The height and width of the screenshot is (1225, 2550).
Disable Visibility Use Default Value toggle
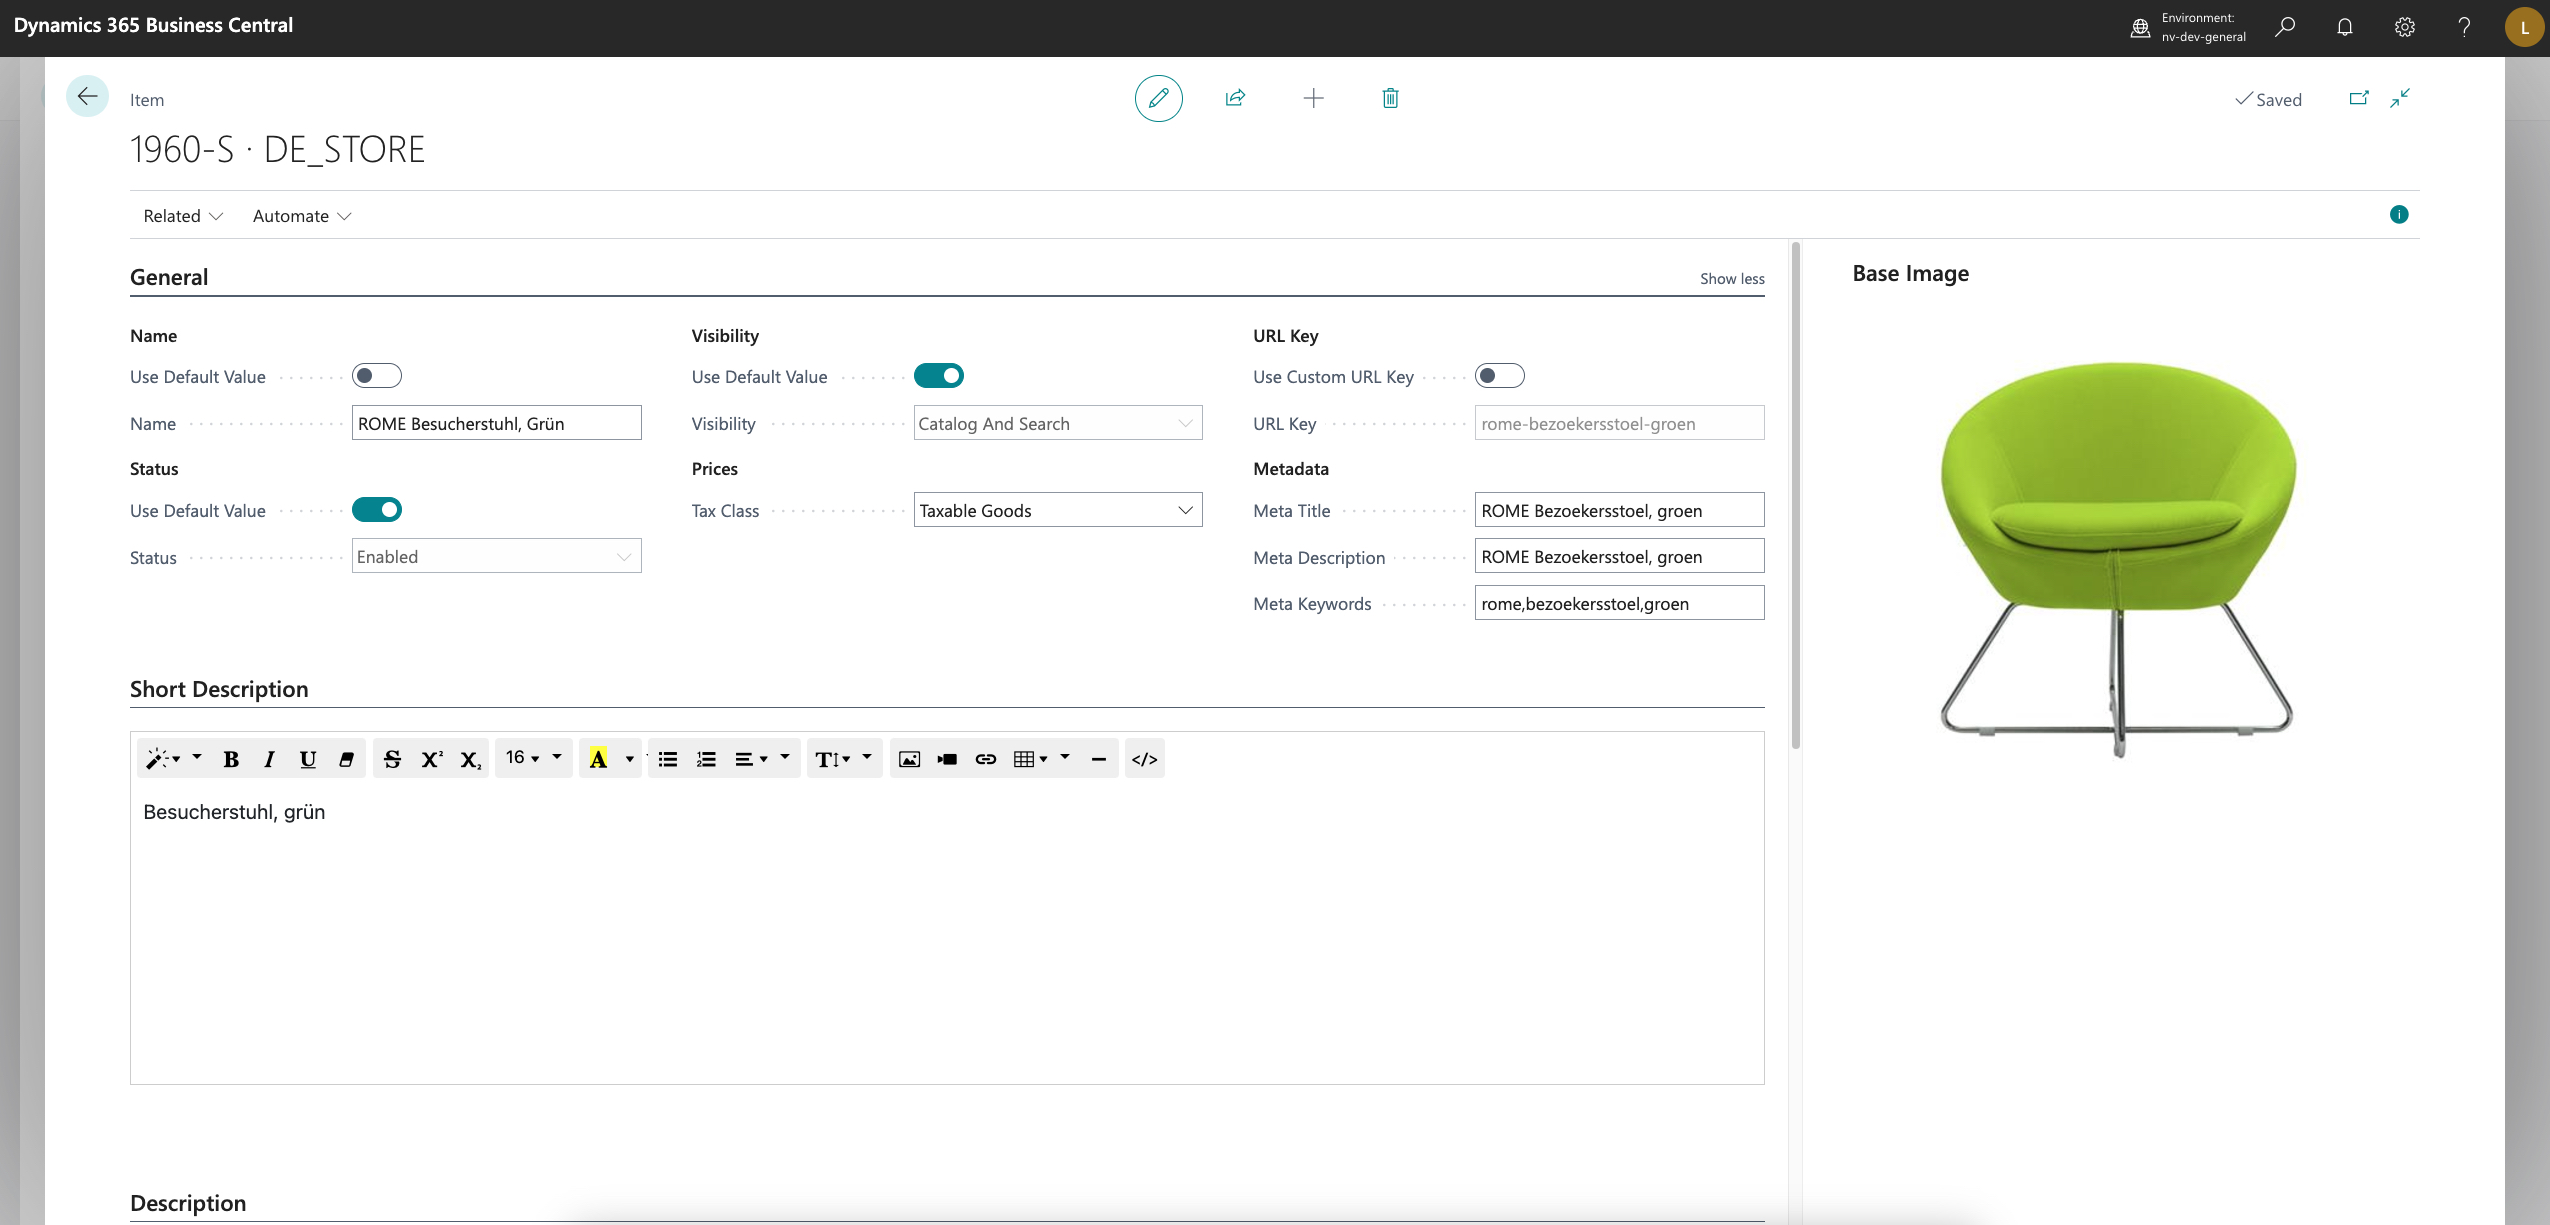(938, 376)
